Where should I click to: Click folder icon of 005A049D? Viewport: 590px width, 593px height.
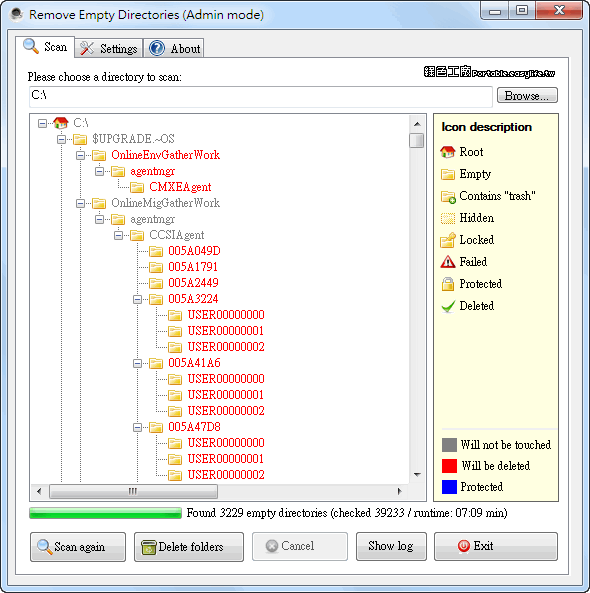(156, 251)
